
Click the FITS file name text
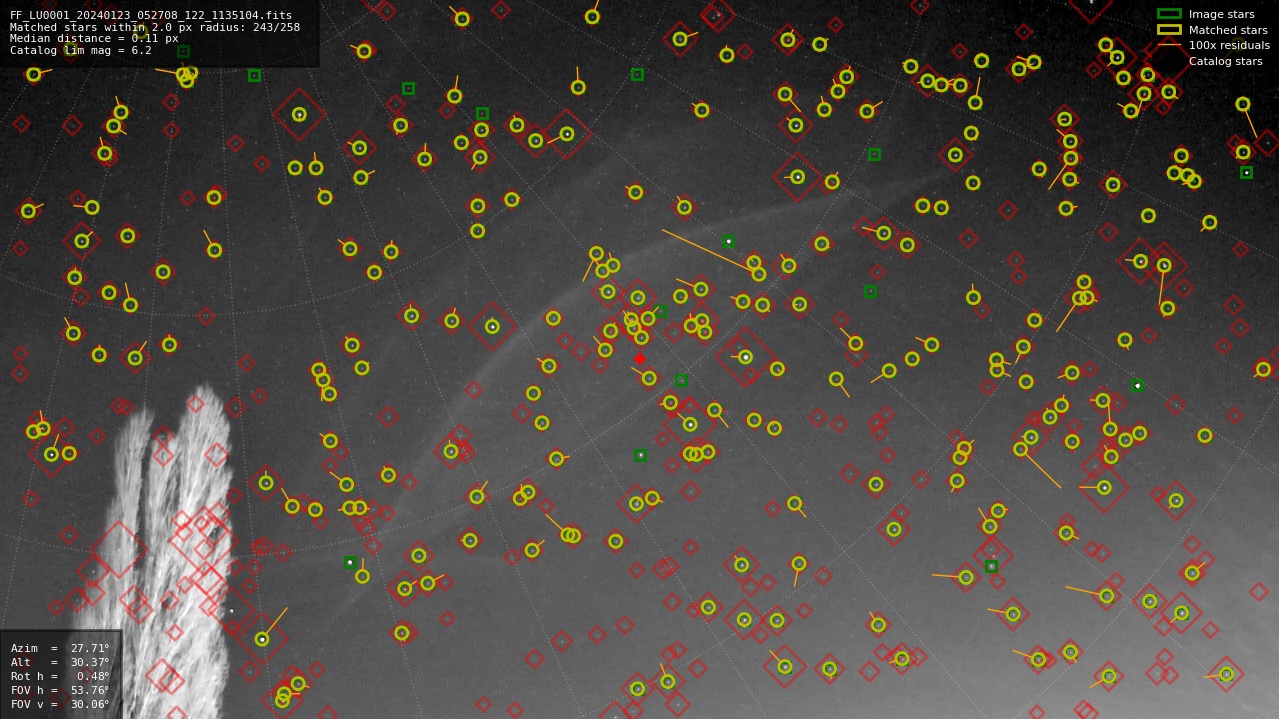point(151,16)
